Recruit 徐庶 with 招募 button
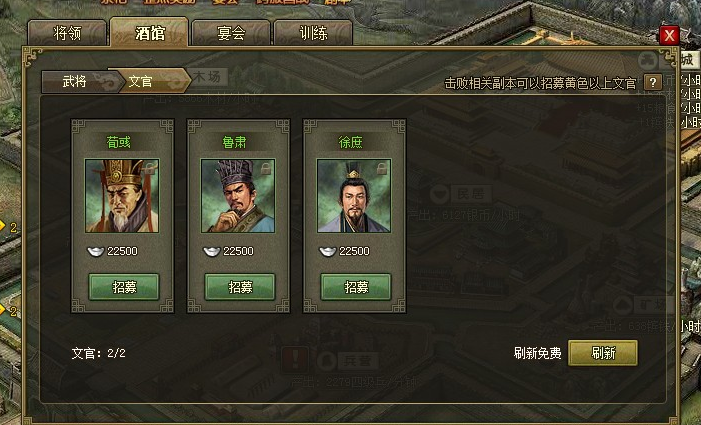Image resolution: width=701 pixels, height=425 pixels. click(356, 287)
